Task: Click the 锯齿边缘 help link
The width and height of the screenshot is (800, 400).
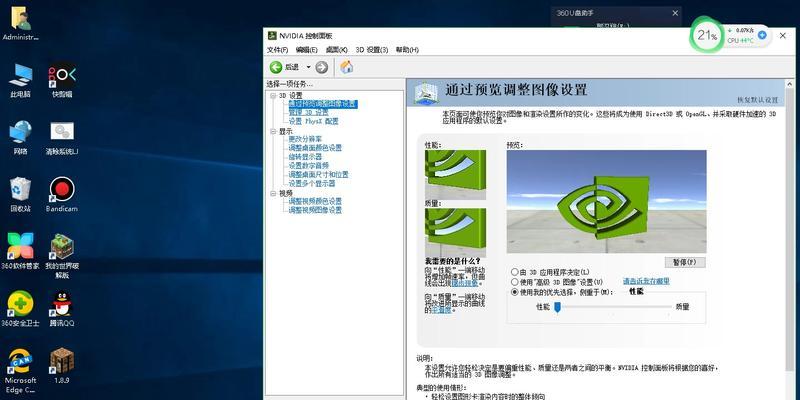Action: 464,283
